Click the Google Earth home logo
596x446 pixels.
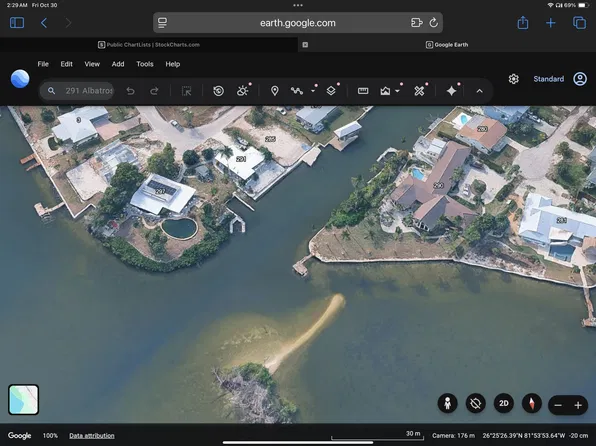click(x=20, y=79)
